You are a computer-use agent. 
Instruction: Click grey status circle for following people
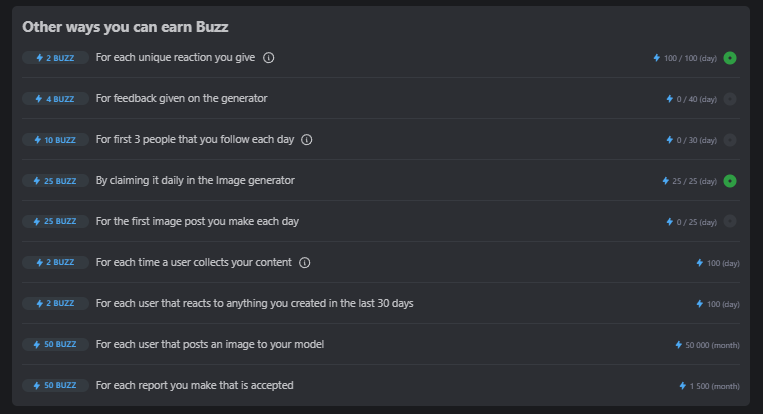pyautogui.click(x=730, y=140)
